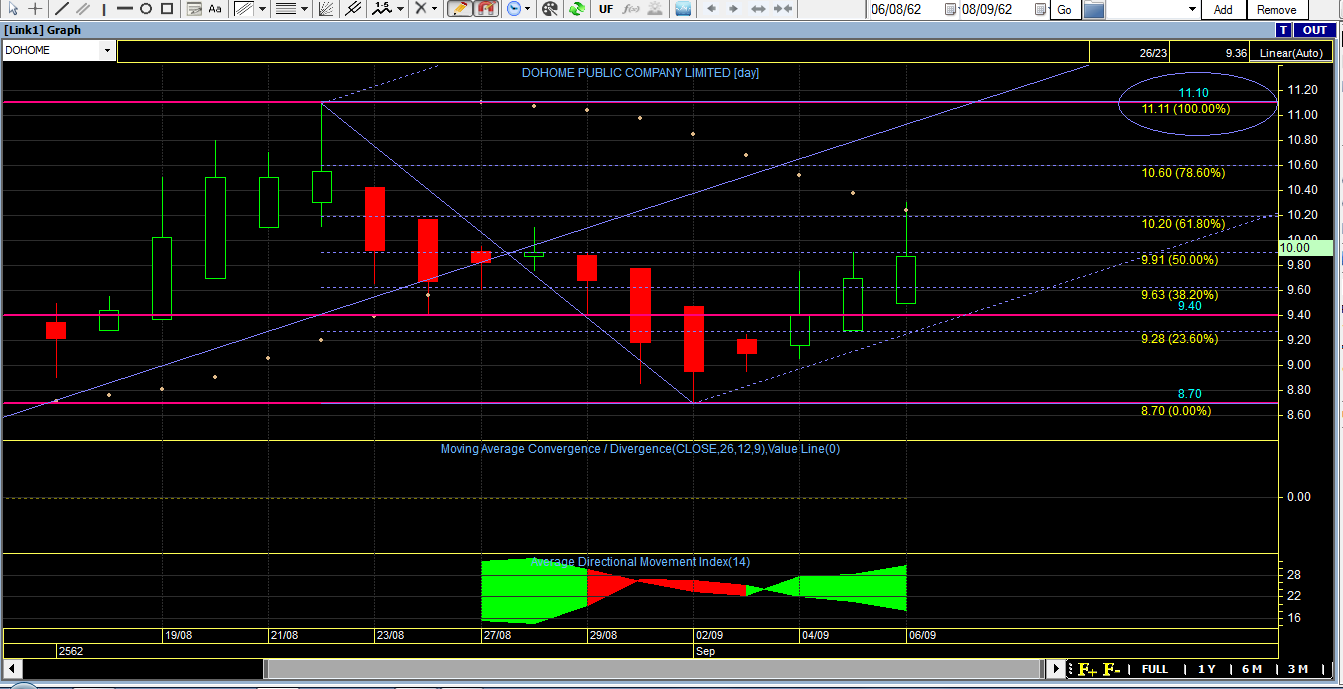1343x689 pixels.
Task: Open dropdown next to hatch pattern tool
Action: (x=262, y=9)
